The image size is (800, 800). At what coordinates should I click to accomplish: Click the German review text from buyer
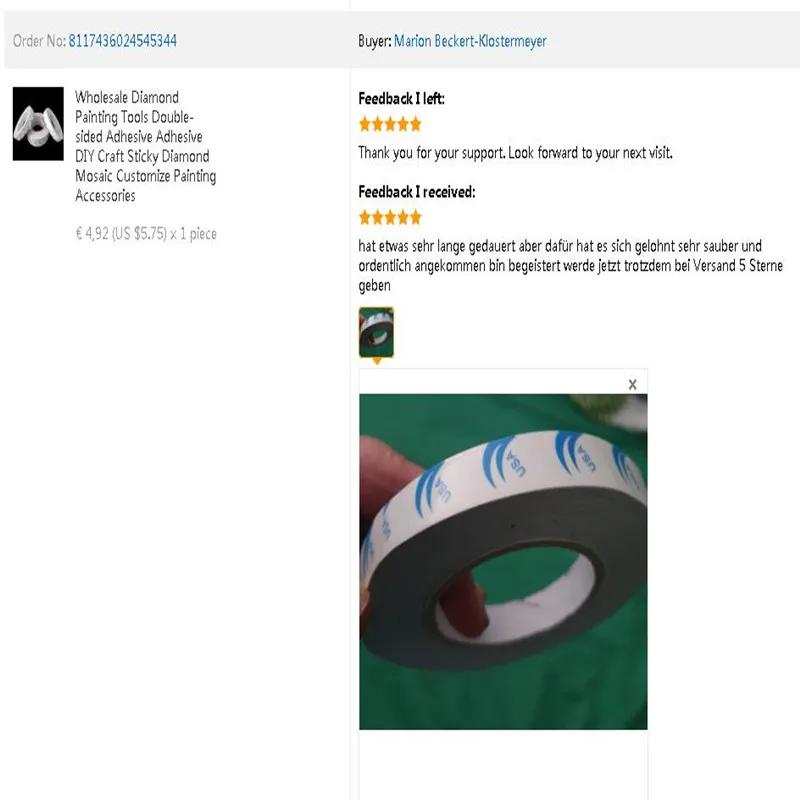coord(570,265)
